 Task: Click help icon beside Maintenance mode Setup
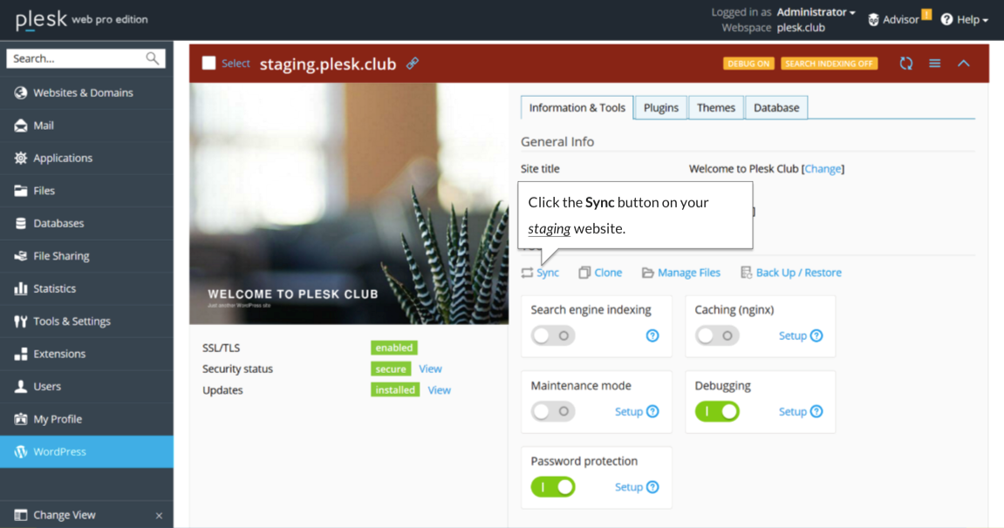click(x=652, y=412)
